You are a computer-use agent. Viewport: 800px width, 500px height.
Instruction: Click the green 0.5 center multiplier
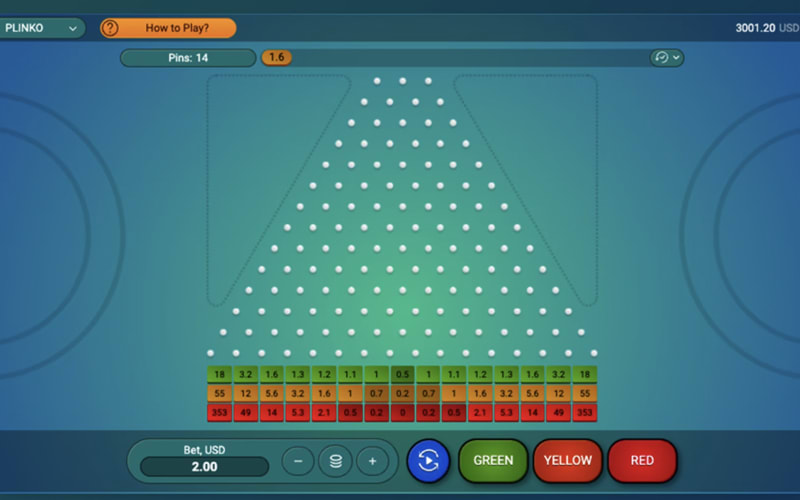pos(403,374)
